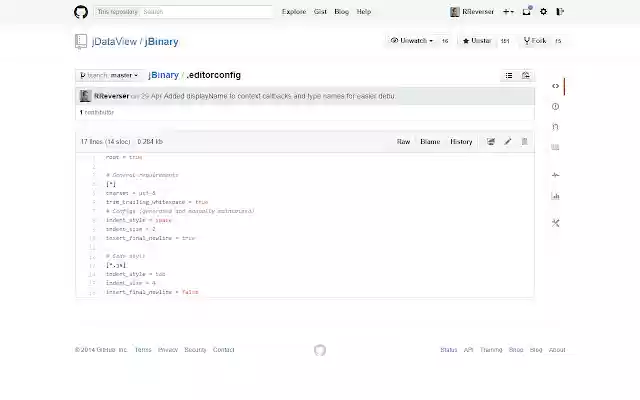
Task: Open the Help menu item
Action: [364, 12]
